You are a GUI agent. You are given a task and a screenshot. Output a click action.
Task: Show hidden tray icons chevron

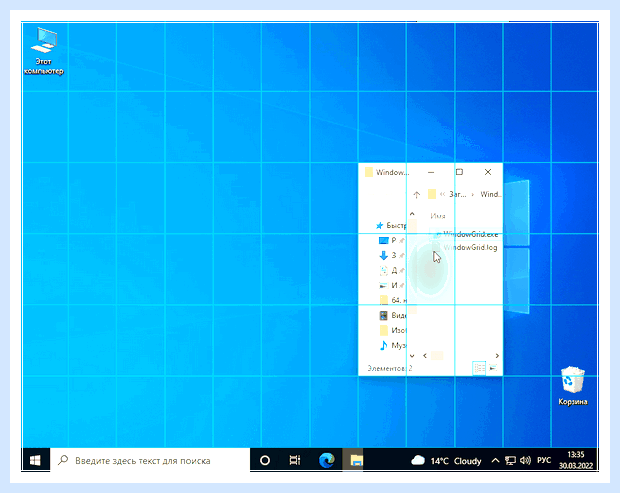point(495,461)
